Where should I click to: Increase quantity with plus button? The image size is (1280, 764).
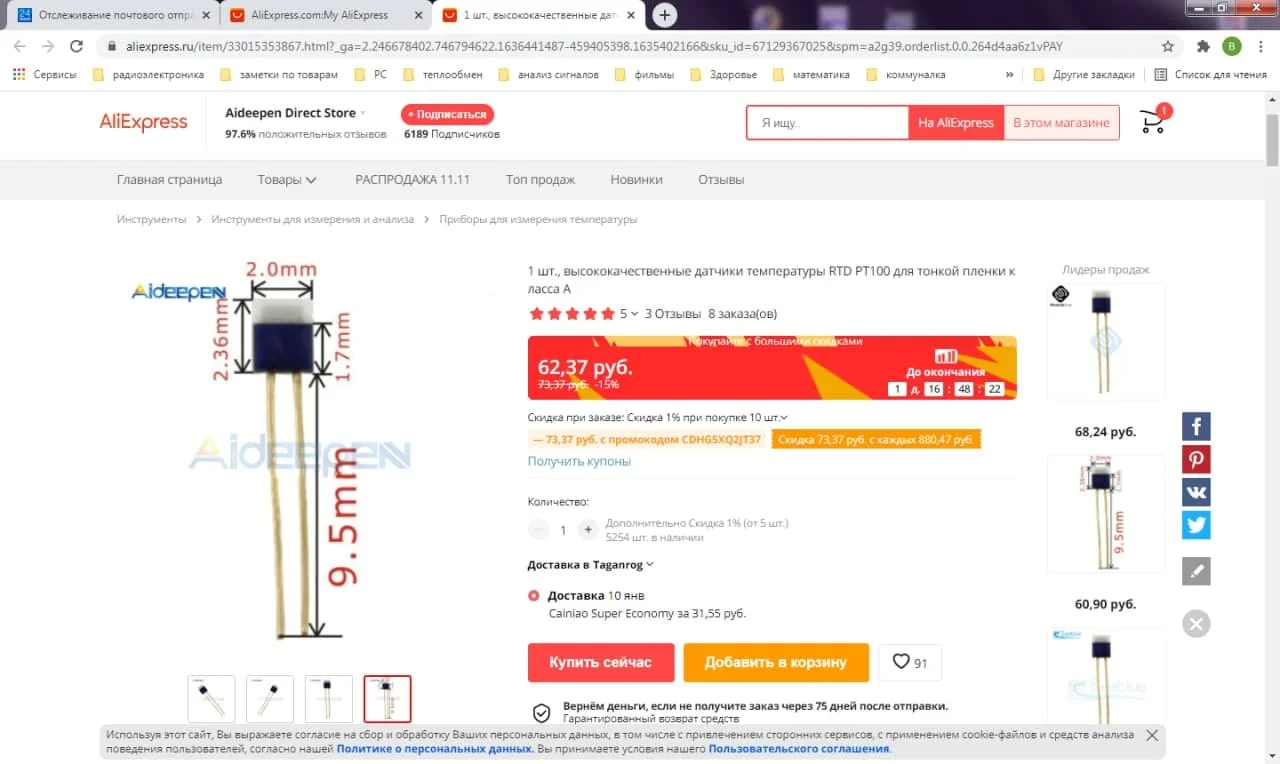(588, 530)
